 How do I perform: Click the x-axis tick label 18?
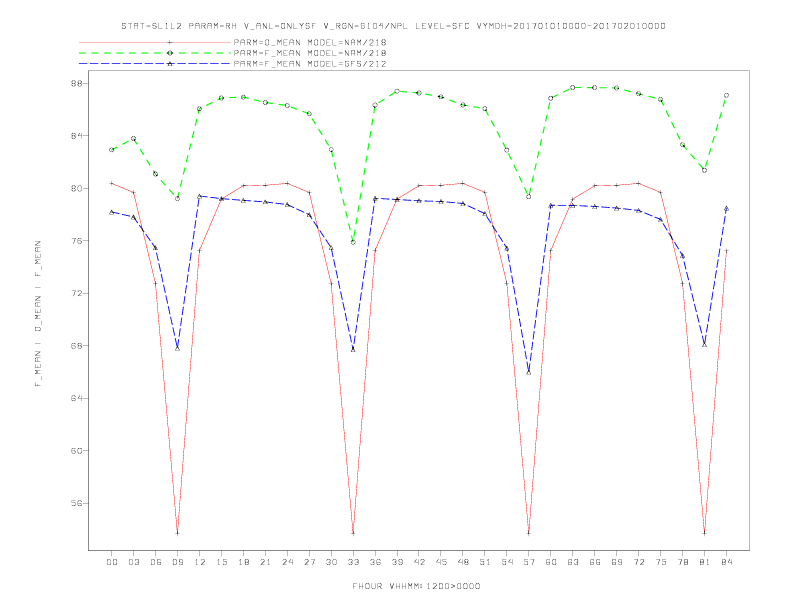[x=243, y=562]
